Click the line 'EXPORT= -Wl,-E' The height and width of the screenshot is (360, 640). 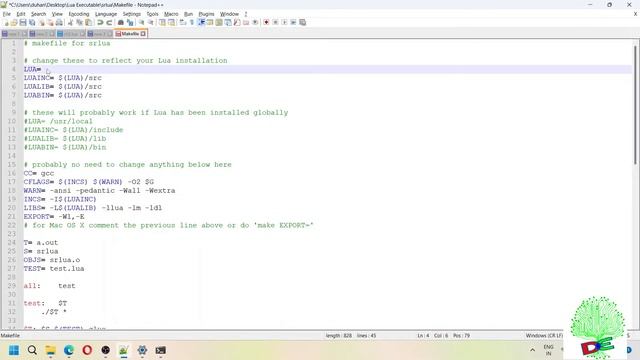coord(54,217)
